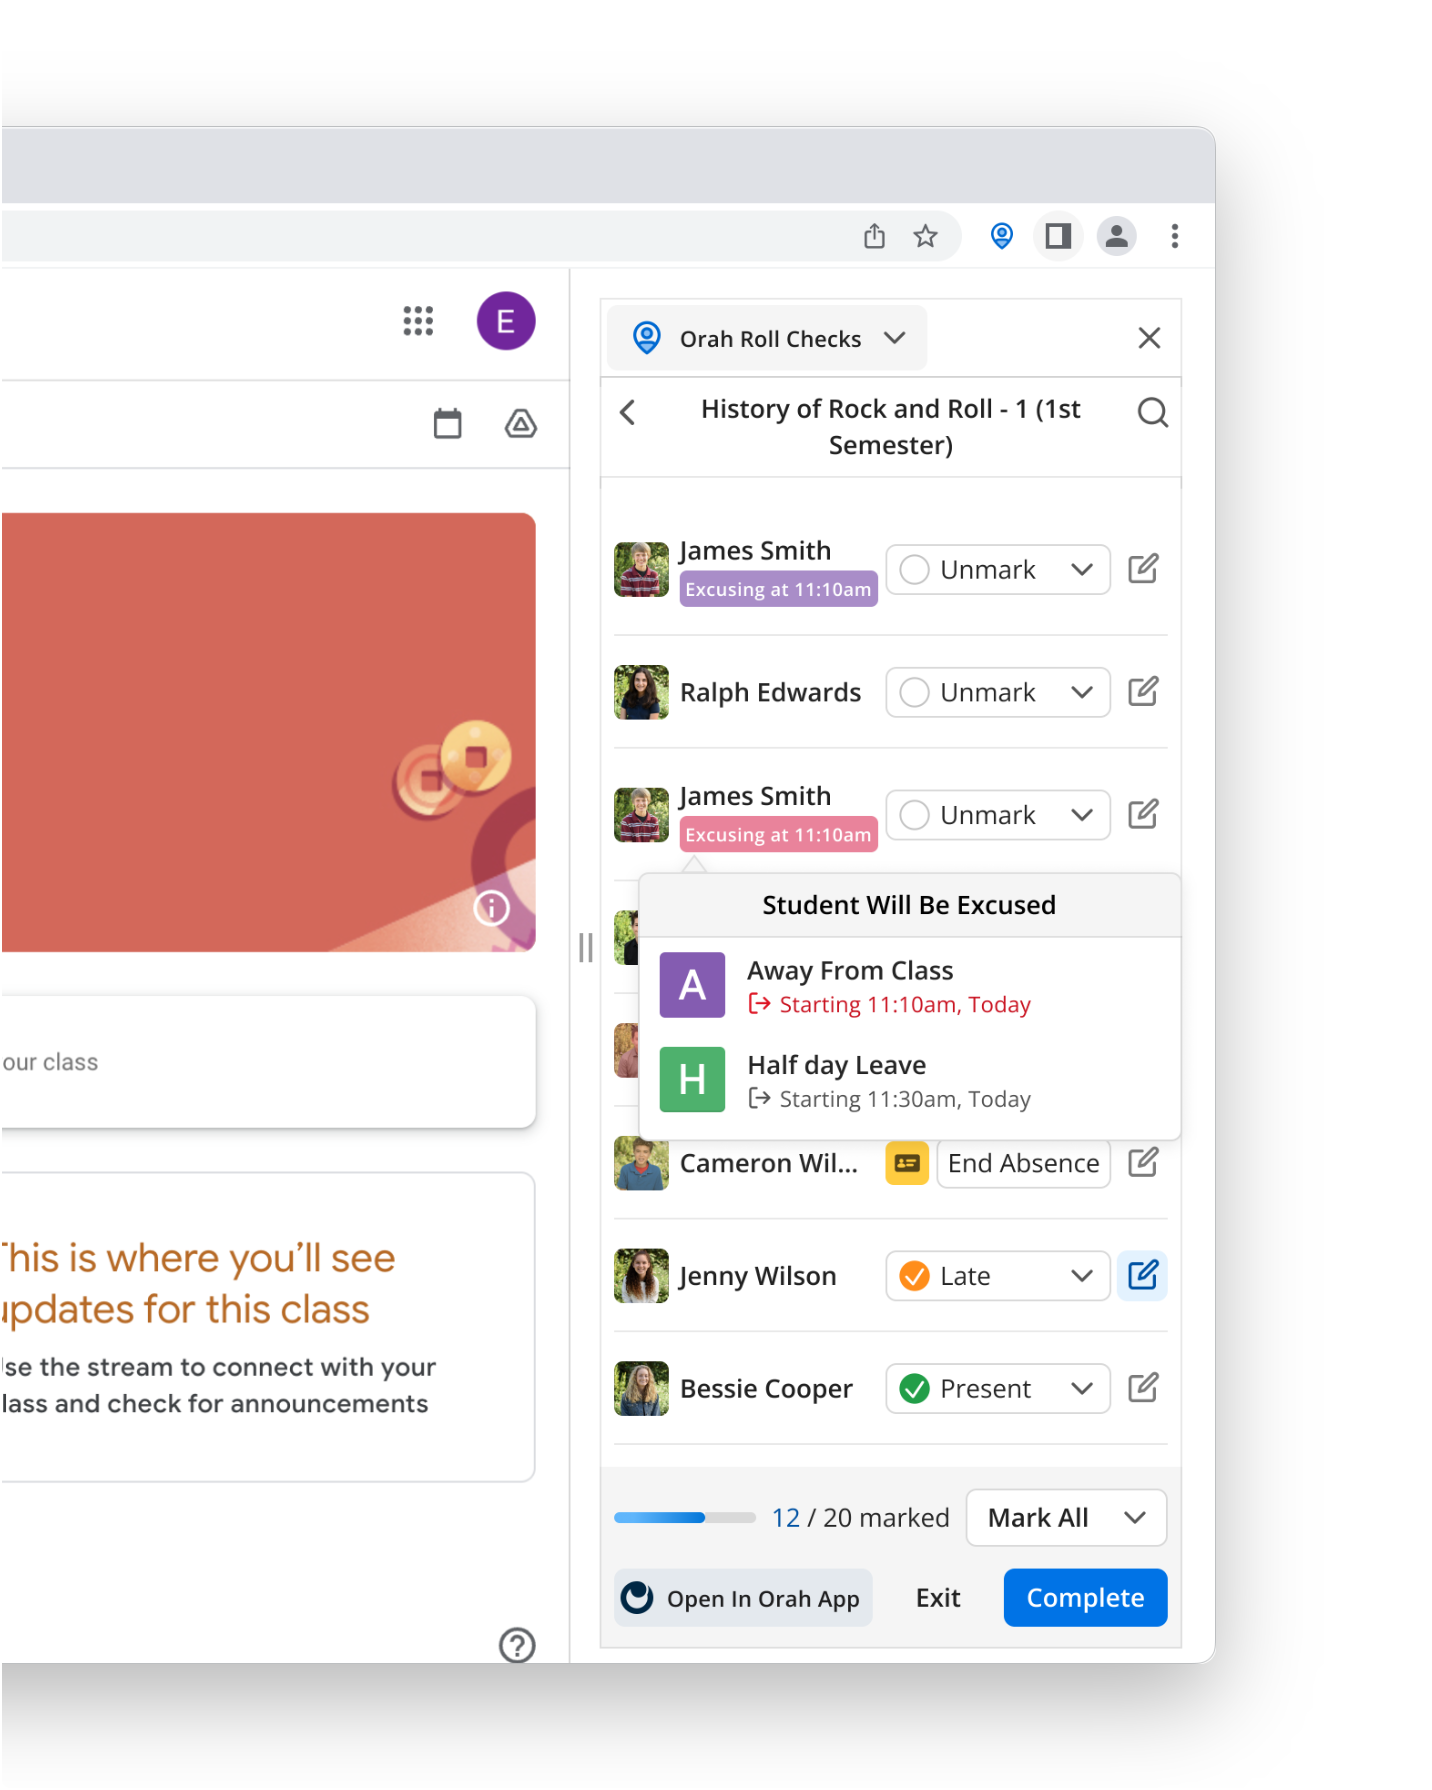Click the browser share icon

click(x=874, y=236)
